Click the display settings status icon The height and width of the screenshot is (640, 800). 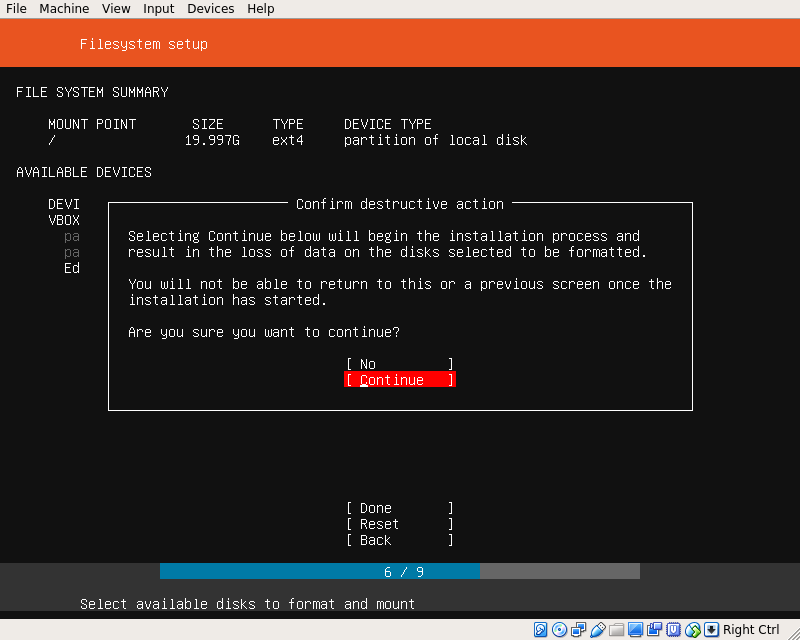(x=636, y=630)
